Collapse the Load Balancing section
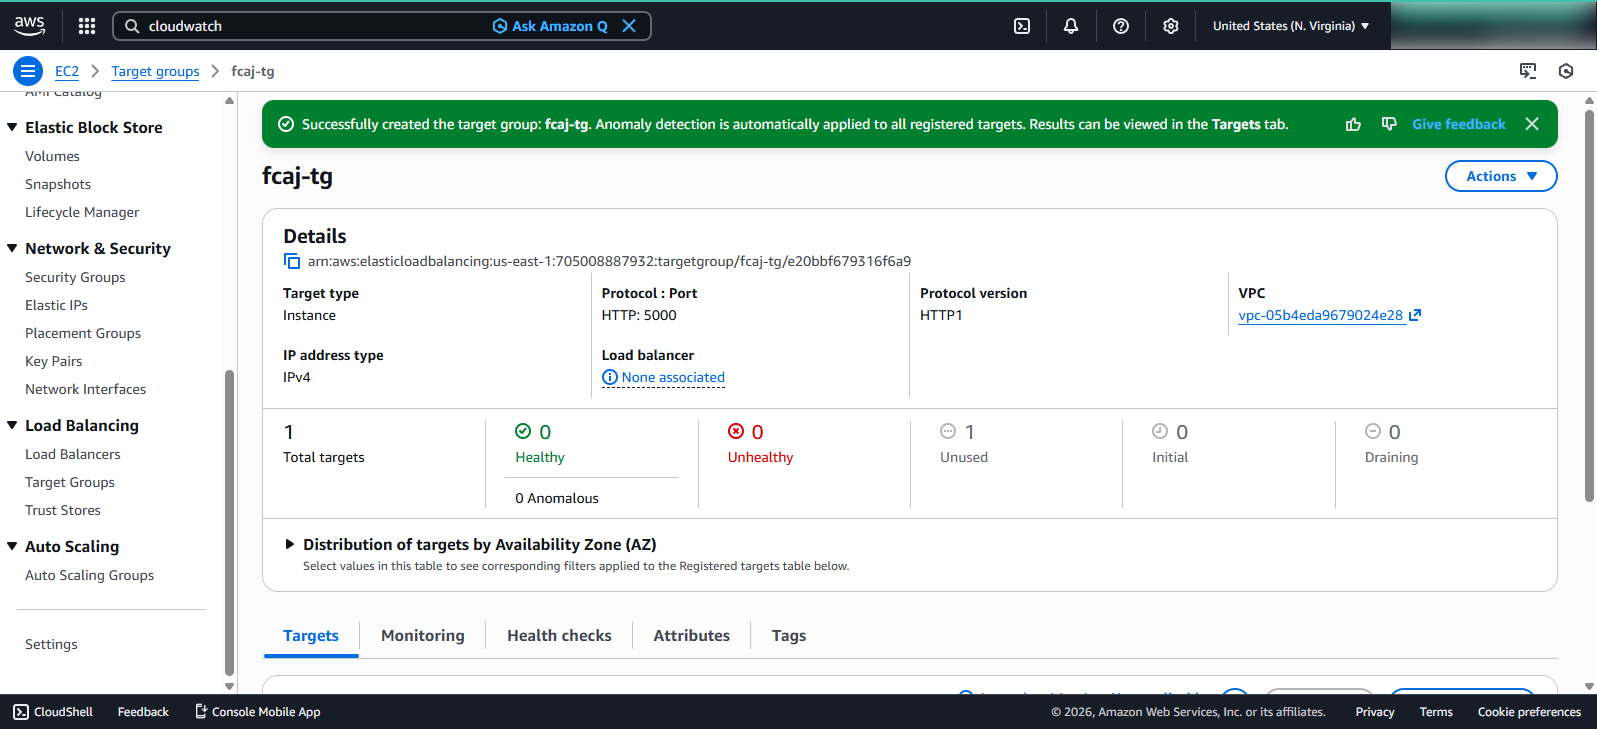This screenshot has height=729, width=1597. click(x=12, y=425)
